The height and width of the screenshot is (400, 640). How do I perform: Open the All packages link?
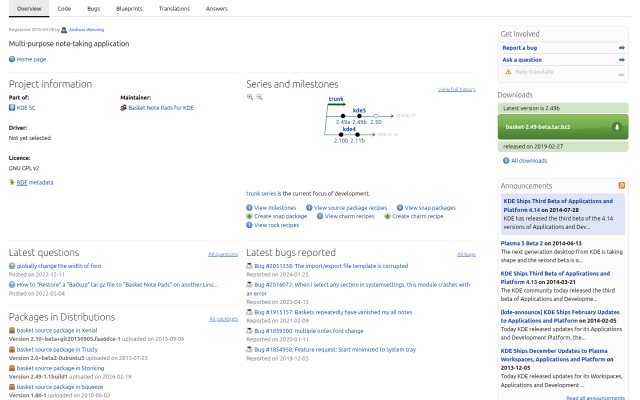tap(224, 319)
